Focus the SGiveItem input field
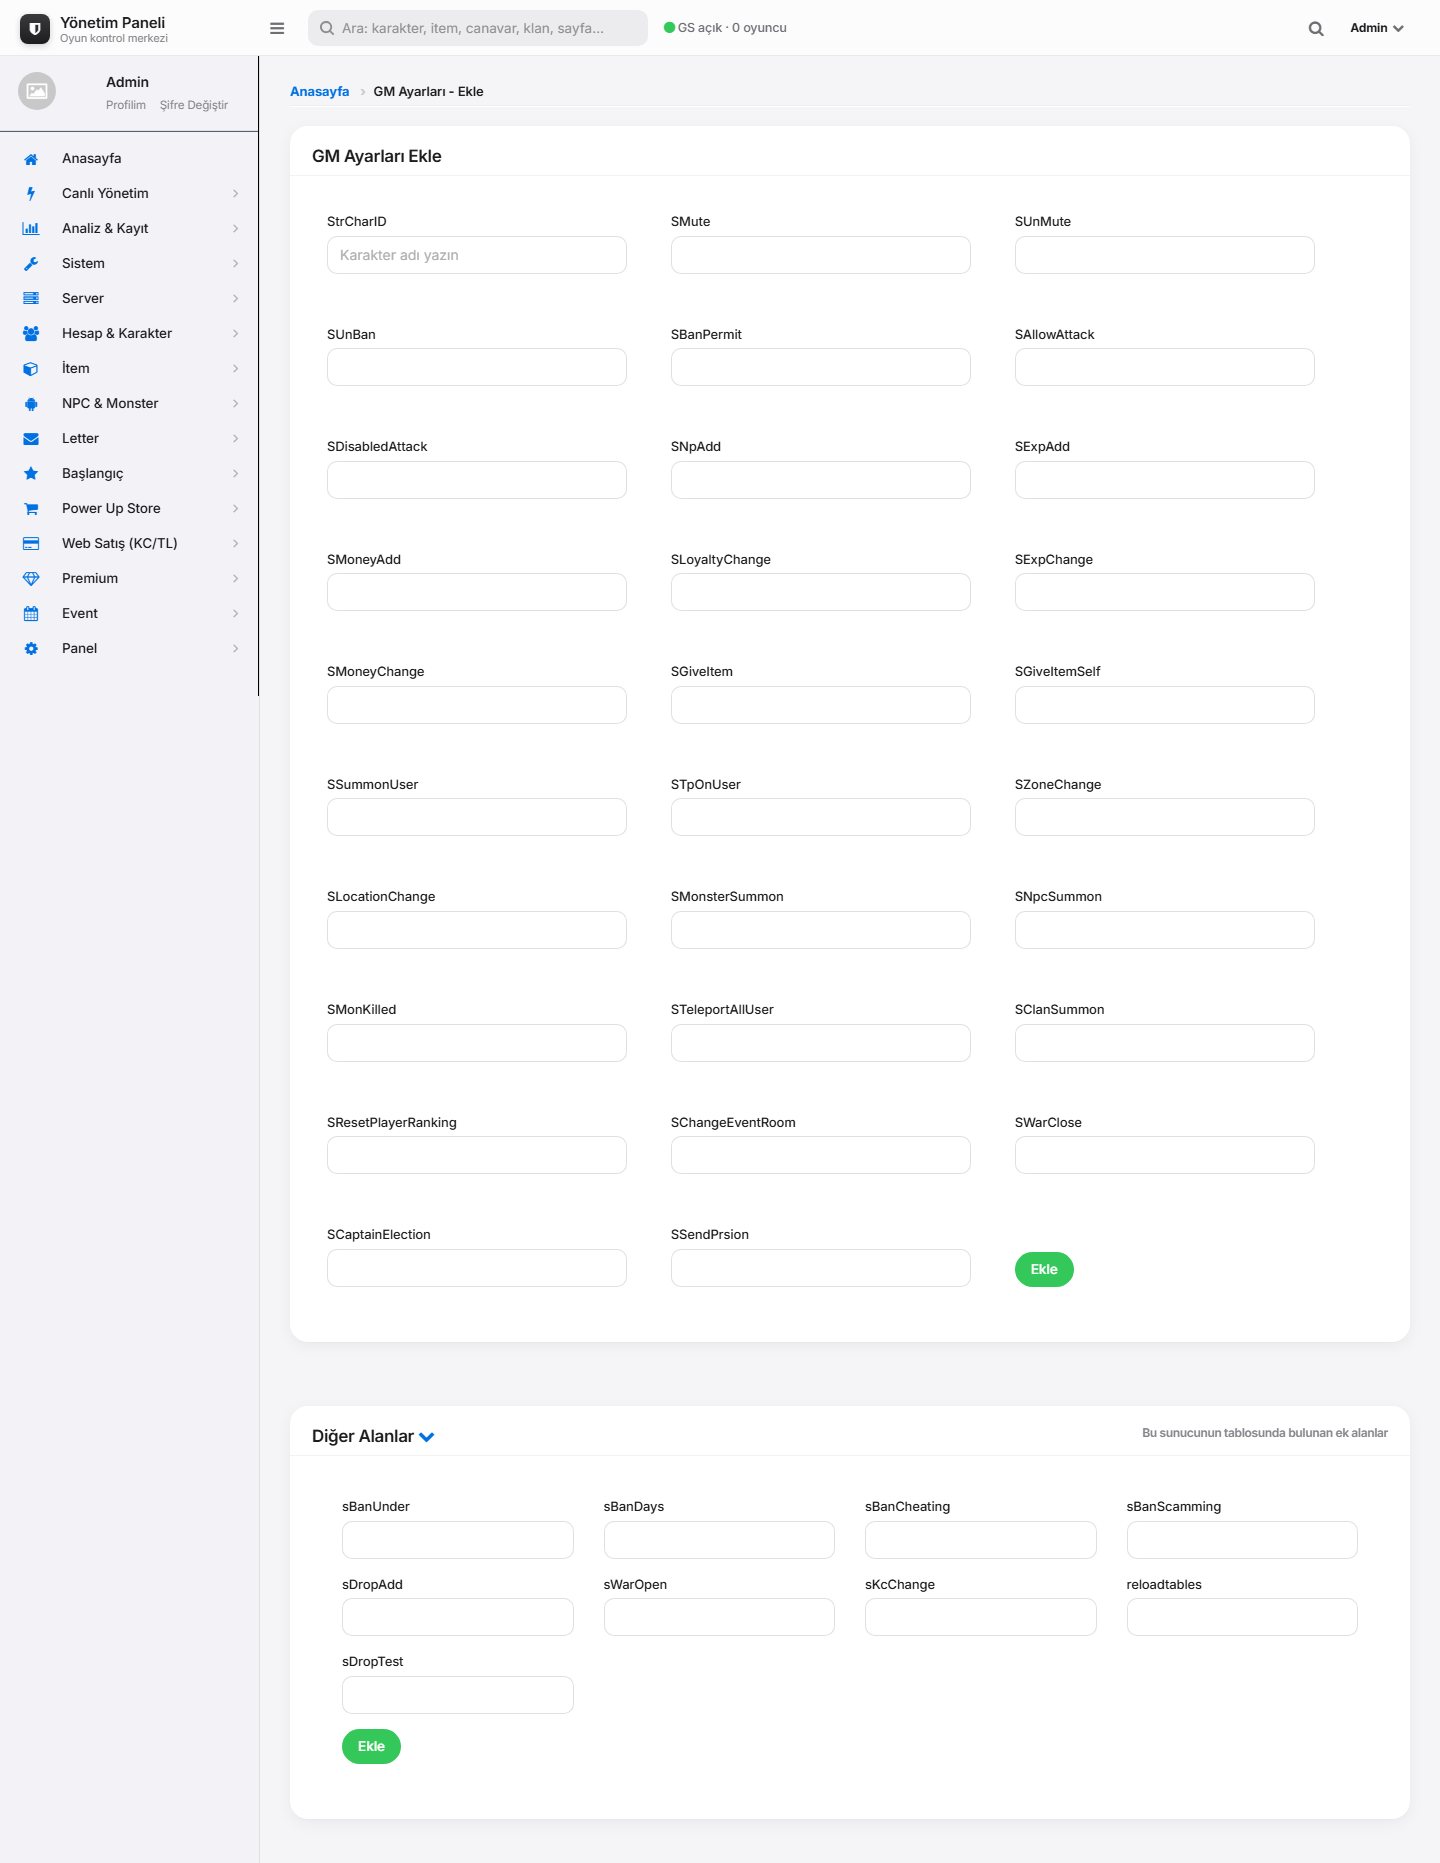This screenshot has height=1863, width=1440. tap(821, 705)
